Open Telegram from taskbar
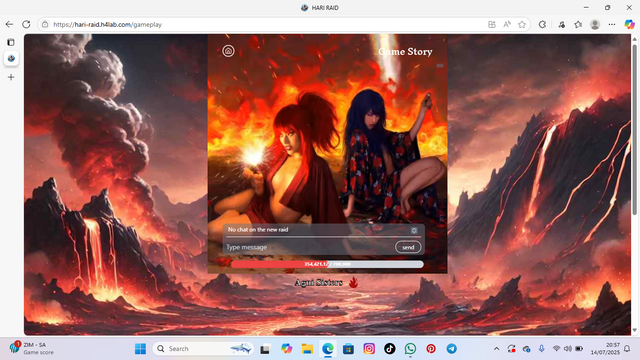640x360 pixels. pyautogui.click(x=451, y=349)
